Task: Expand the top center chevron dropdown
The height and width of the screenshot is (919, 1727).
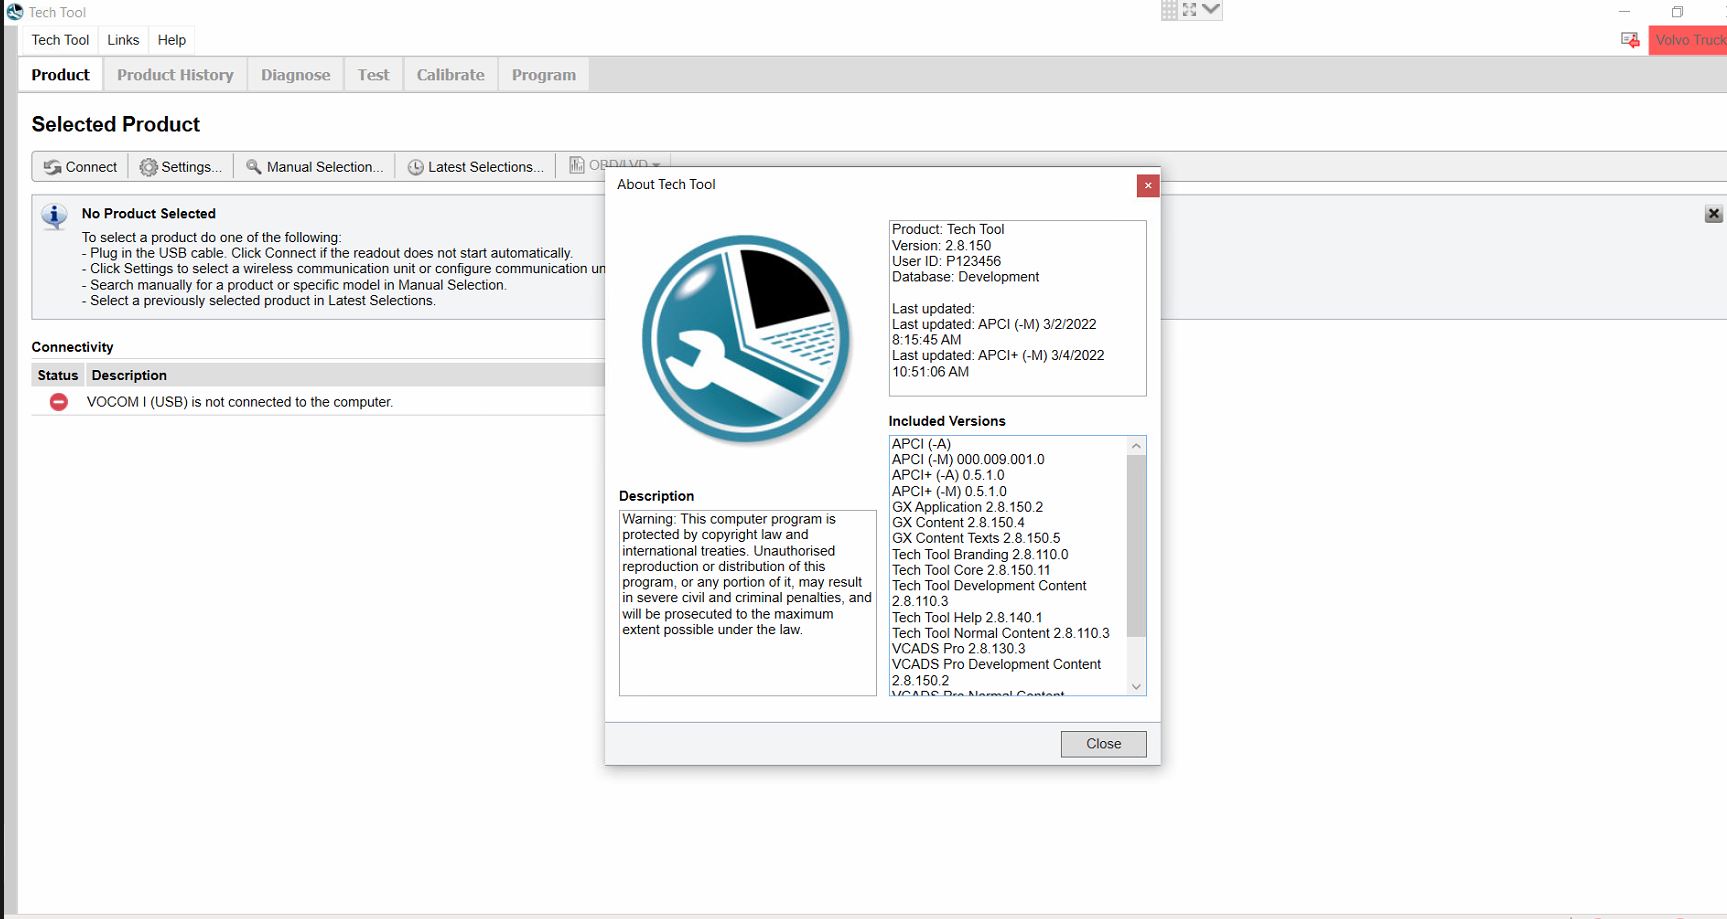Action: [1211, 10]
